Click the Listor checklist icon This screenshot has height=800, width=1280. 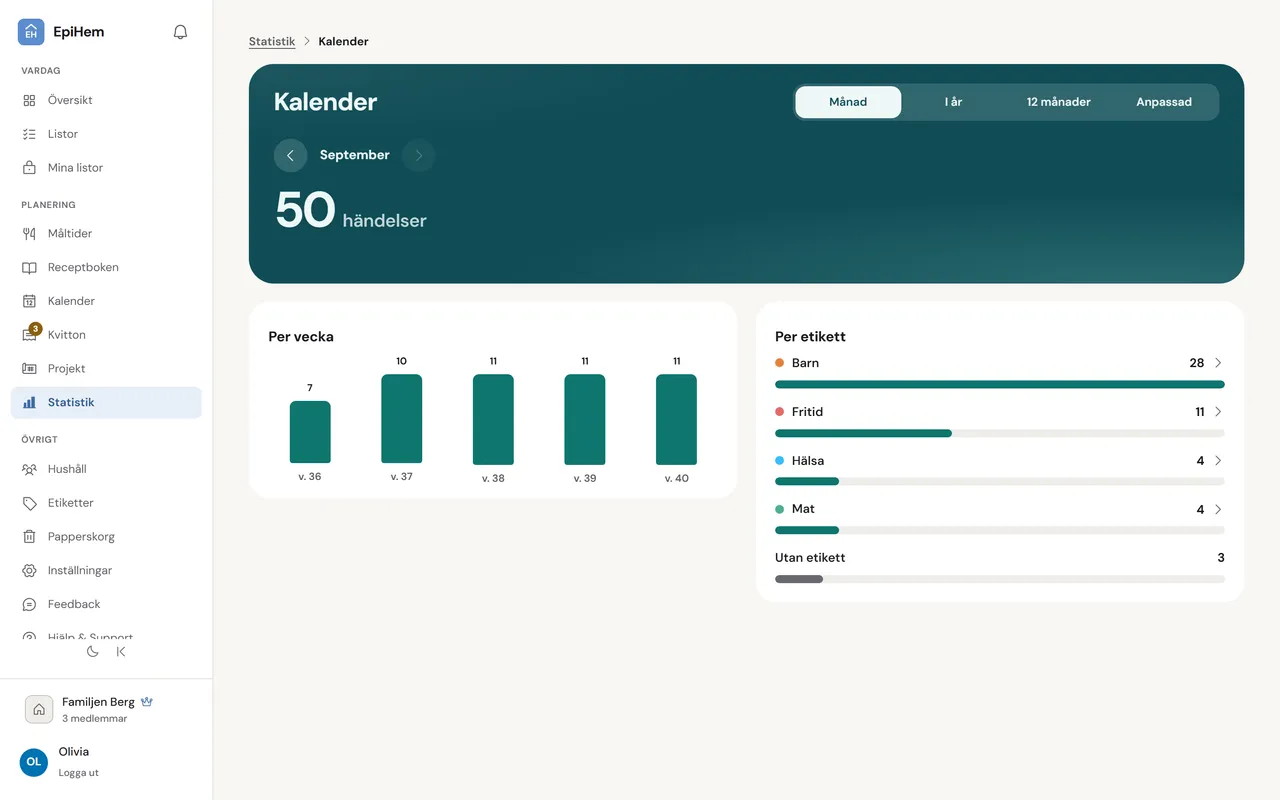coord(30,134)
